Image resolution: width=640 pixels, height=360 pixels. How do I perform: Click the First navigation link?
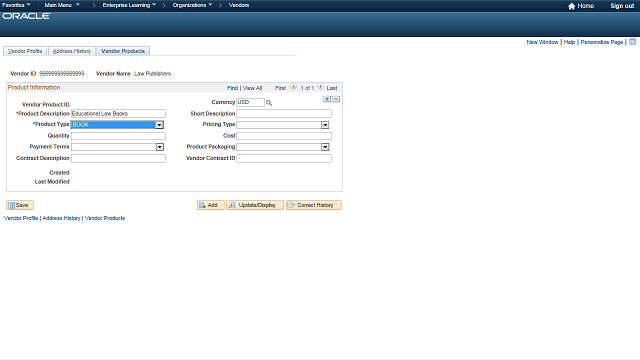click(x=280, y=88)
